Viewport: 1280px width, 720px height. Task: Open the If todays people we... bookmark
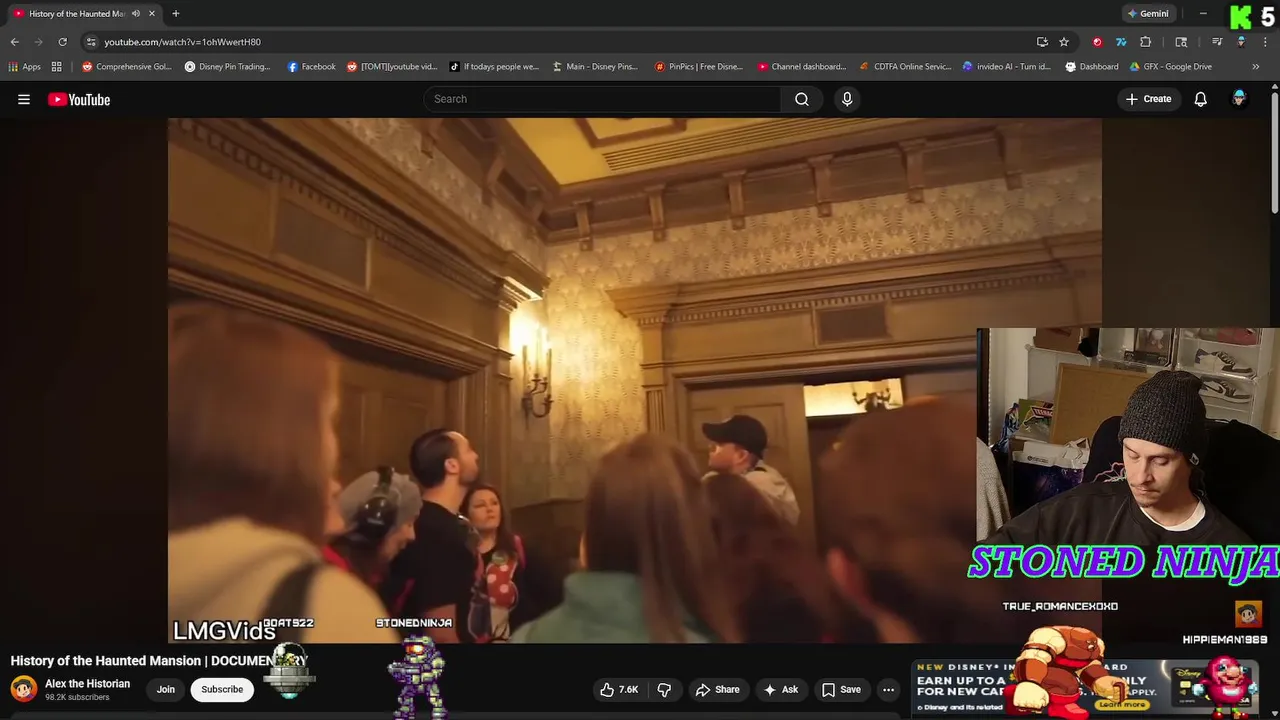tap(494, 67)
